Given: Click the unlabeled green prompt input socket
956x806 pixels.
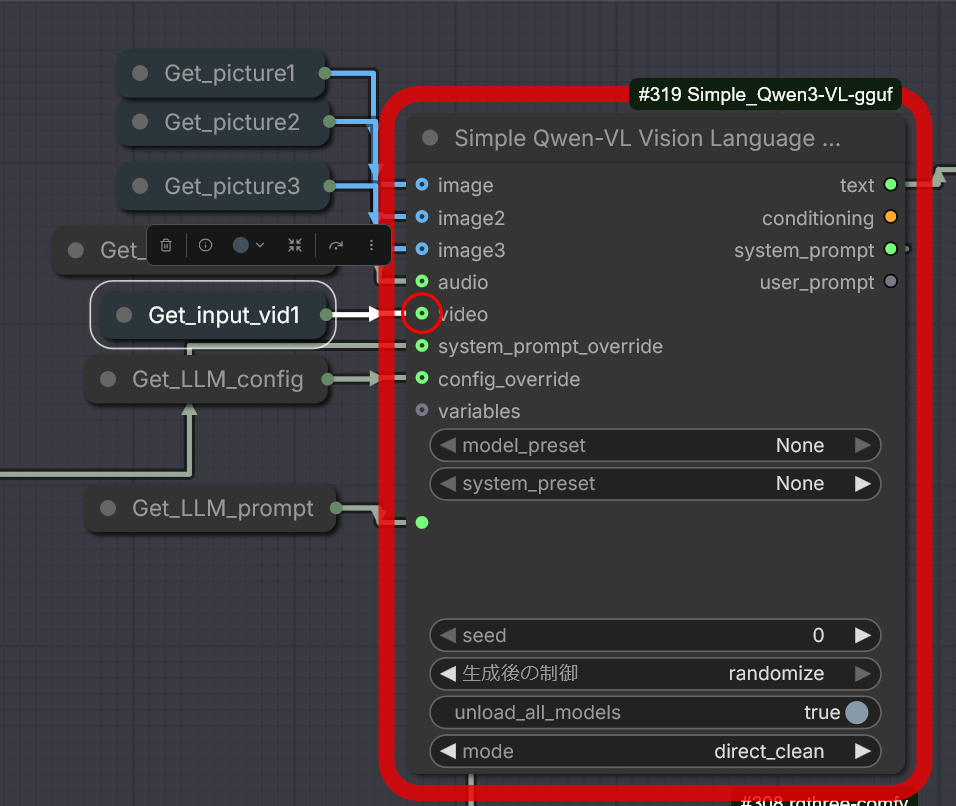Looking at the screenshot, I should (x=422, y=522).
